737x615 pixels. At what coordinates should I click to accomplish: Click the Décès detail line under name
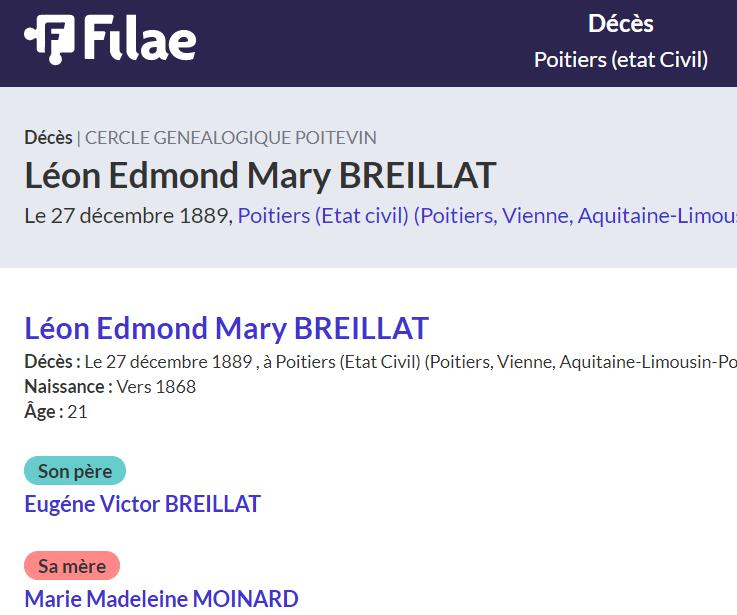[380, 362]
